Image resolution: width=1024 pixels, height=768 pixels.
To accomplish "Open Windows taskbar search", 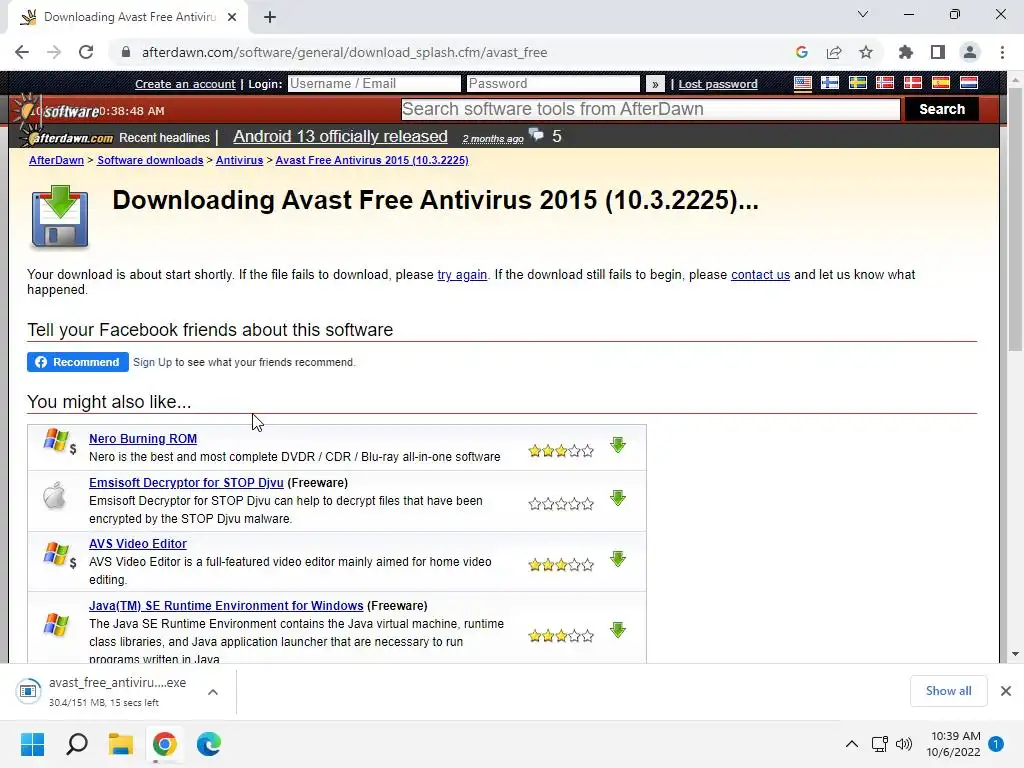I will tap(77, 744).
